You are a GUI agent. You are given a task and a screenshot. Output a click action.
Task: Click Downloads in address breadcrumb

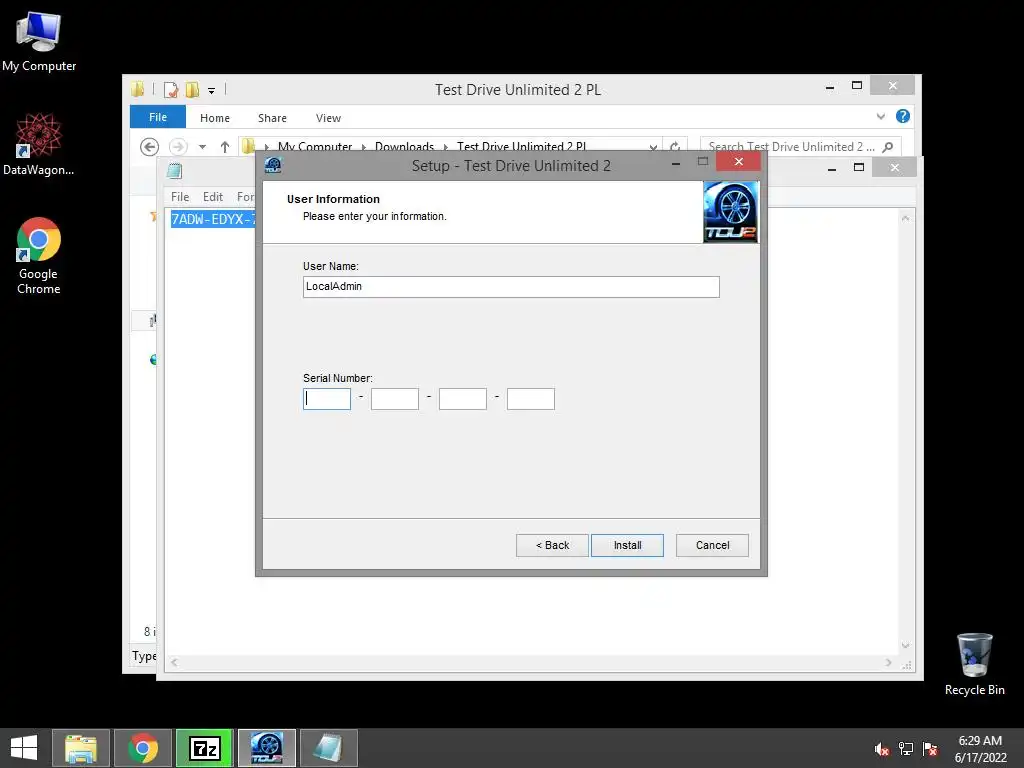(404, 147)
